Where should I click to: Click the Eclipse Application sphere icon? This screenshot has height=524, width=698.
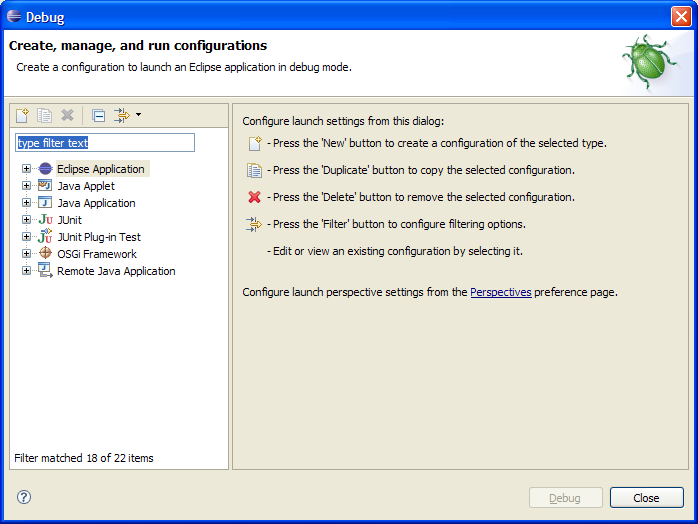[45, 169]
